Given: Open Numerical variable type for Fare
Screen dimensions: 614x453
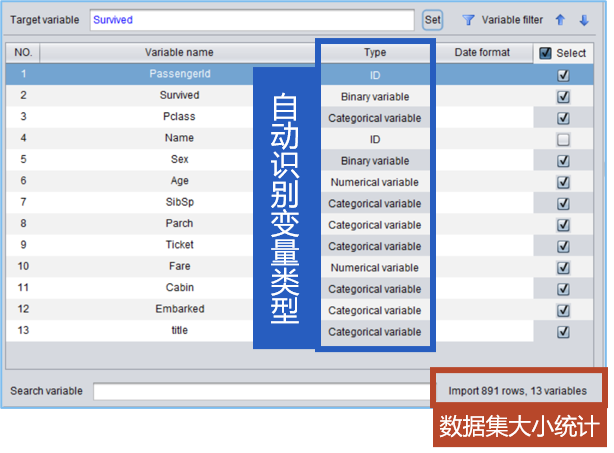Looking at the screenshot, I should [x=375, y=267].
